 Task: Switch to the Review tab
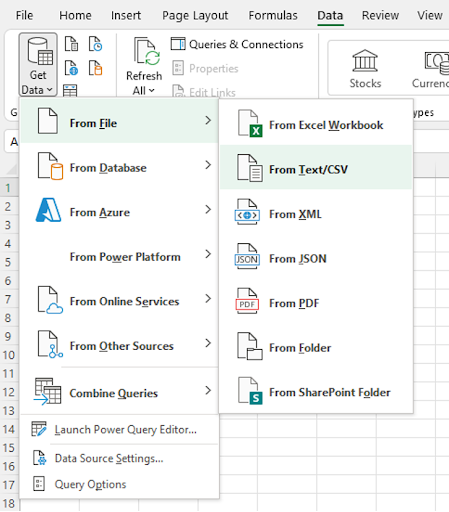[380, 15]
